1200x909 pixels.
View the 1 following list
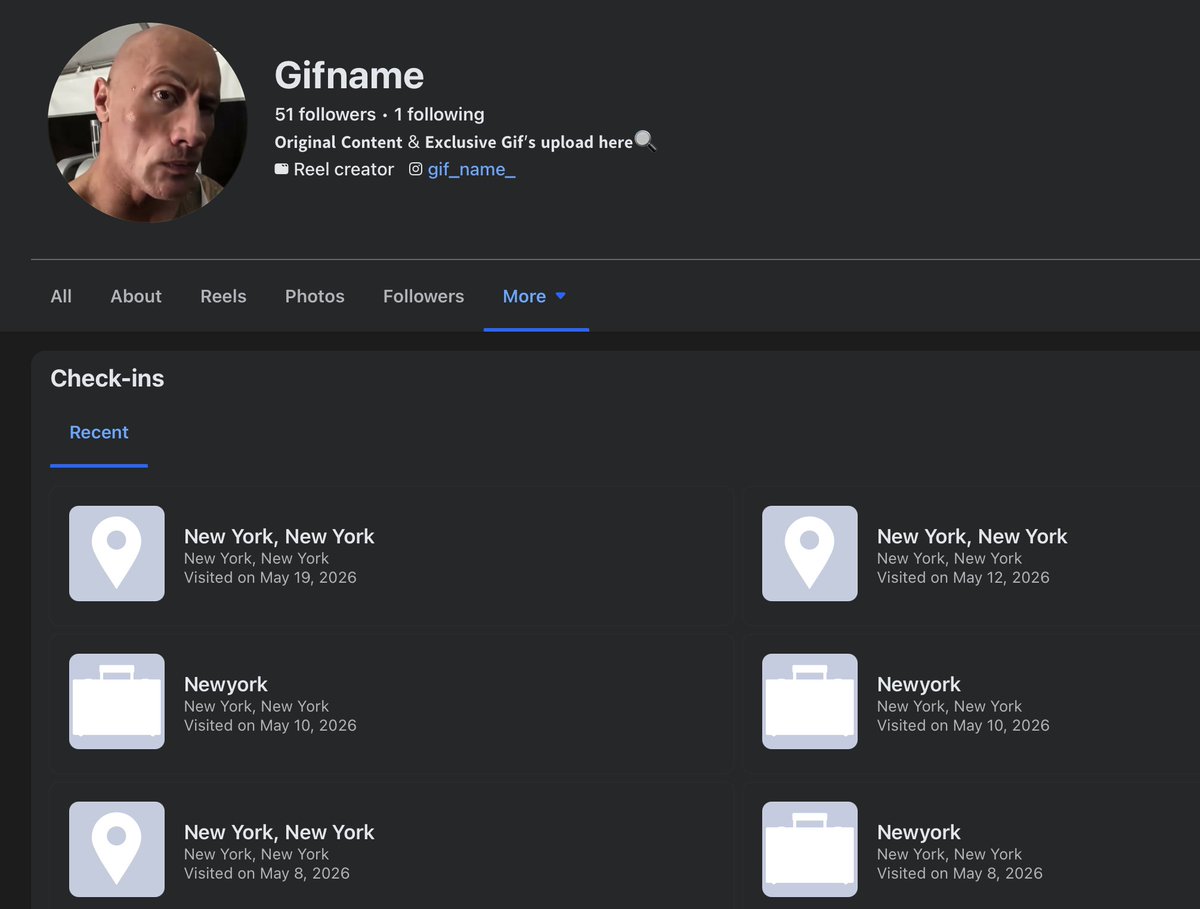[x=439, y=114]
